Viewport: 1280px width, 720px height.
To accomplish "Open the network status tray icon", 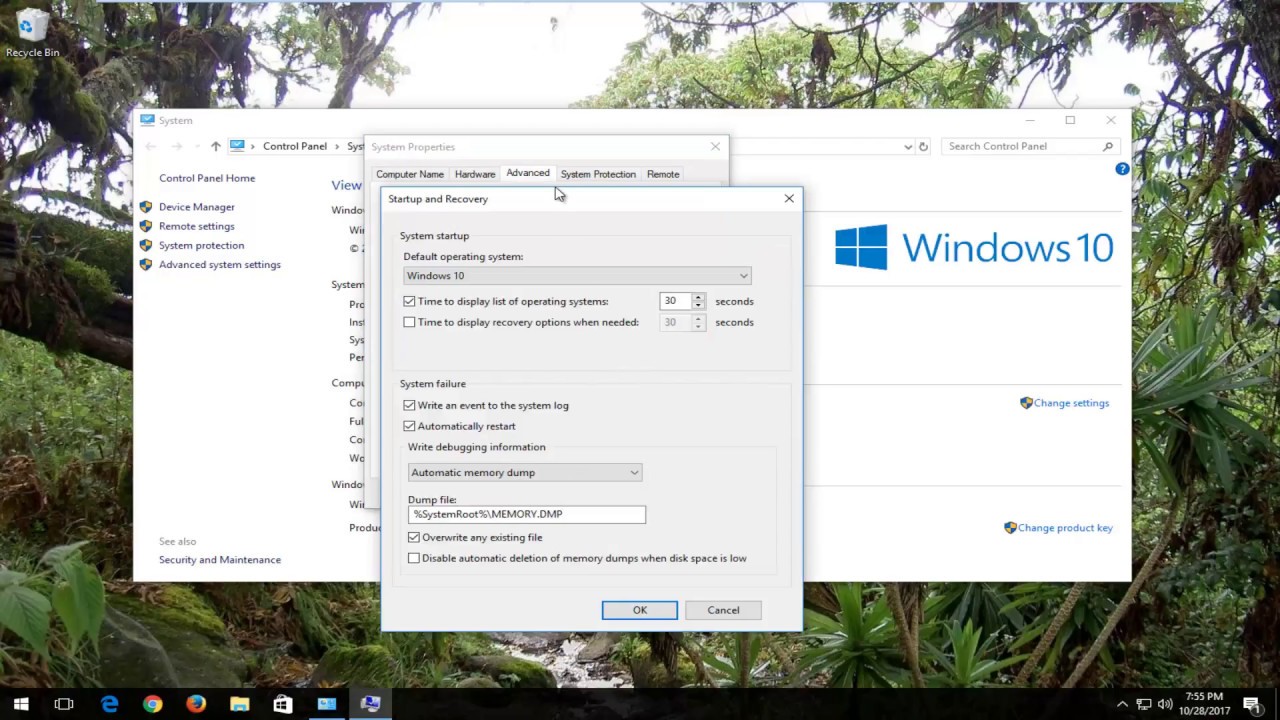I will point(1144,704).
